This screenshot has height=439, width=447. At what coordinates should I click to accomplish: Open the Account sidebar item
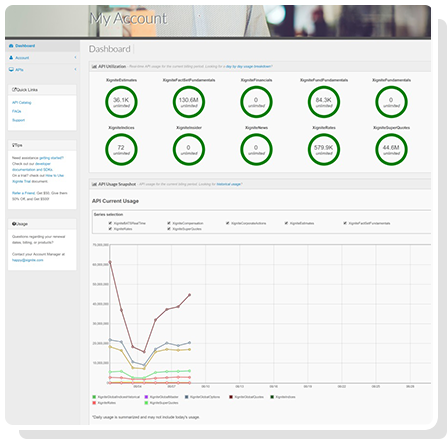(42, 58)
